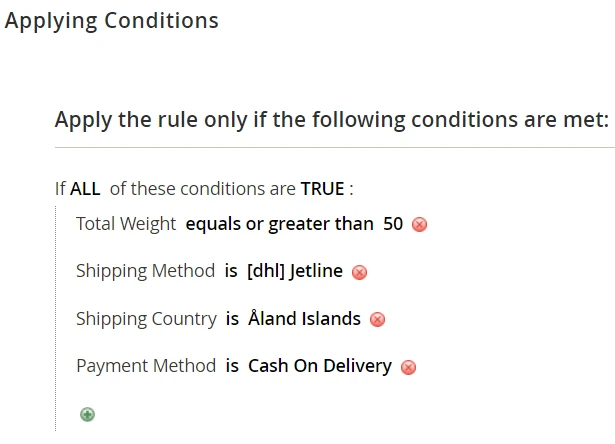615x444 pixels.
Task: Click the Applying Conditions heading
Action: pos(112,20)
